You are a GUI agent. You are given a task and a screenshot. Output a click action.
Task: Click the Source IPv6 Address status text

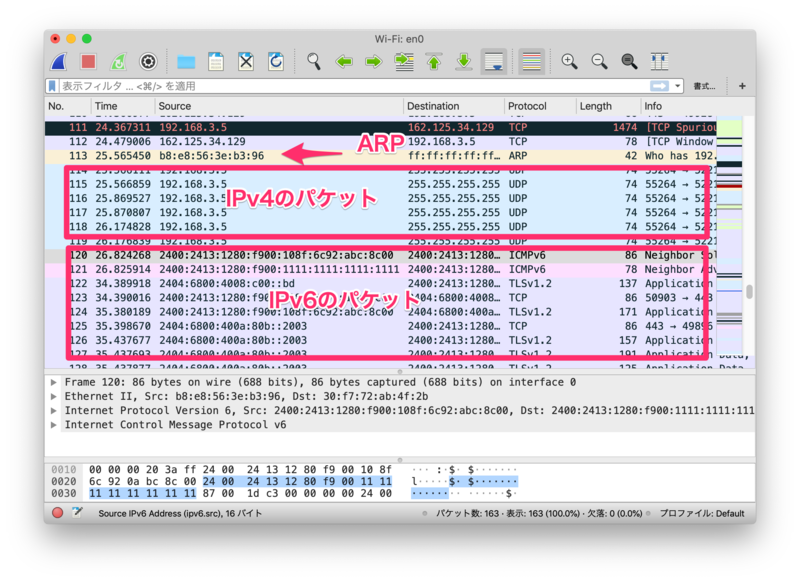(180, 514)
